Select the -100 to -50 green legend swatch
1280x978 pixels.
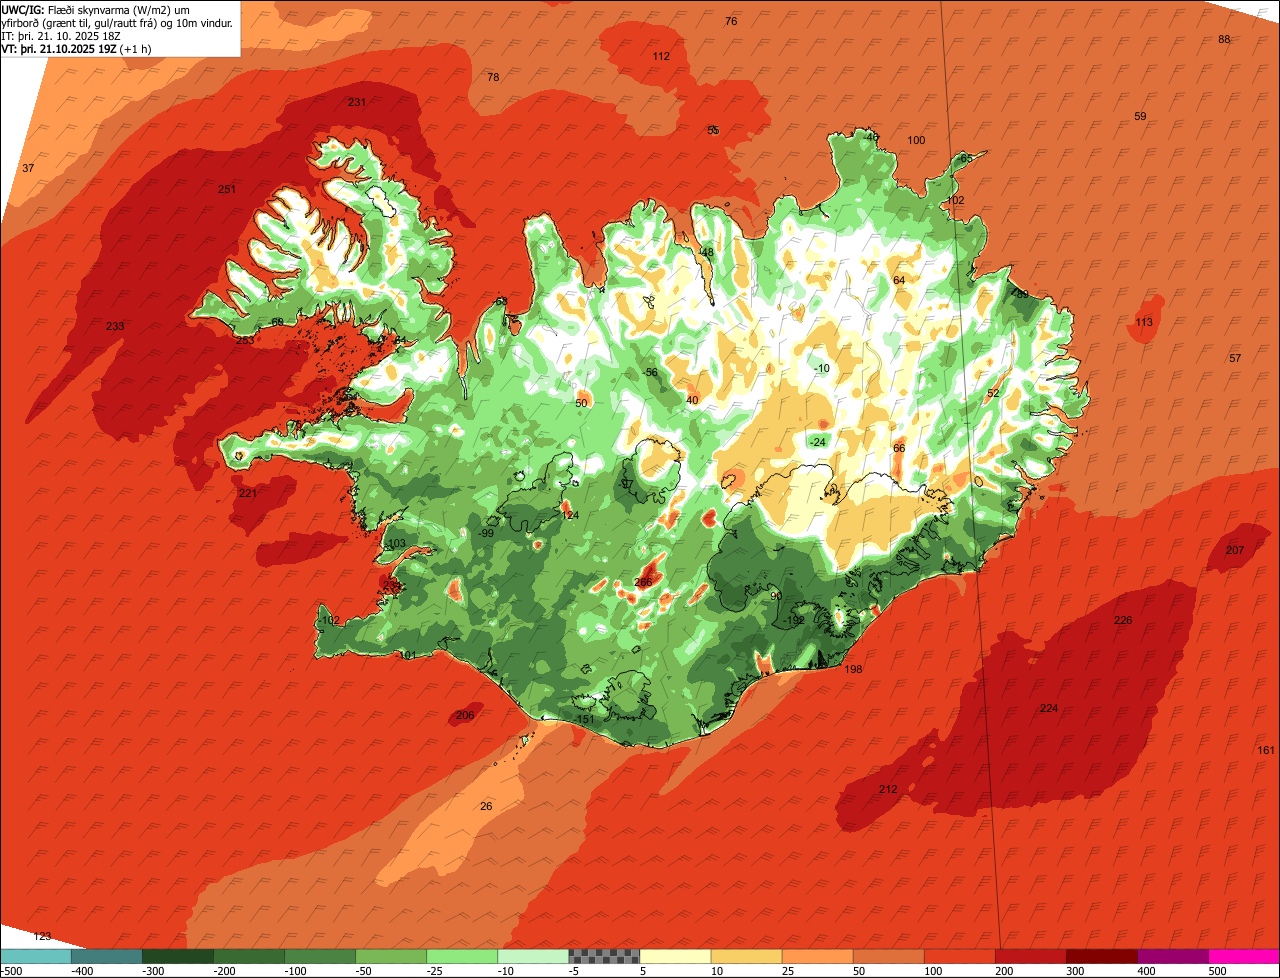pos(320,956)
